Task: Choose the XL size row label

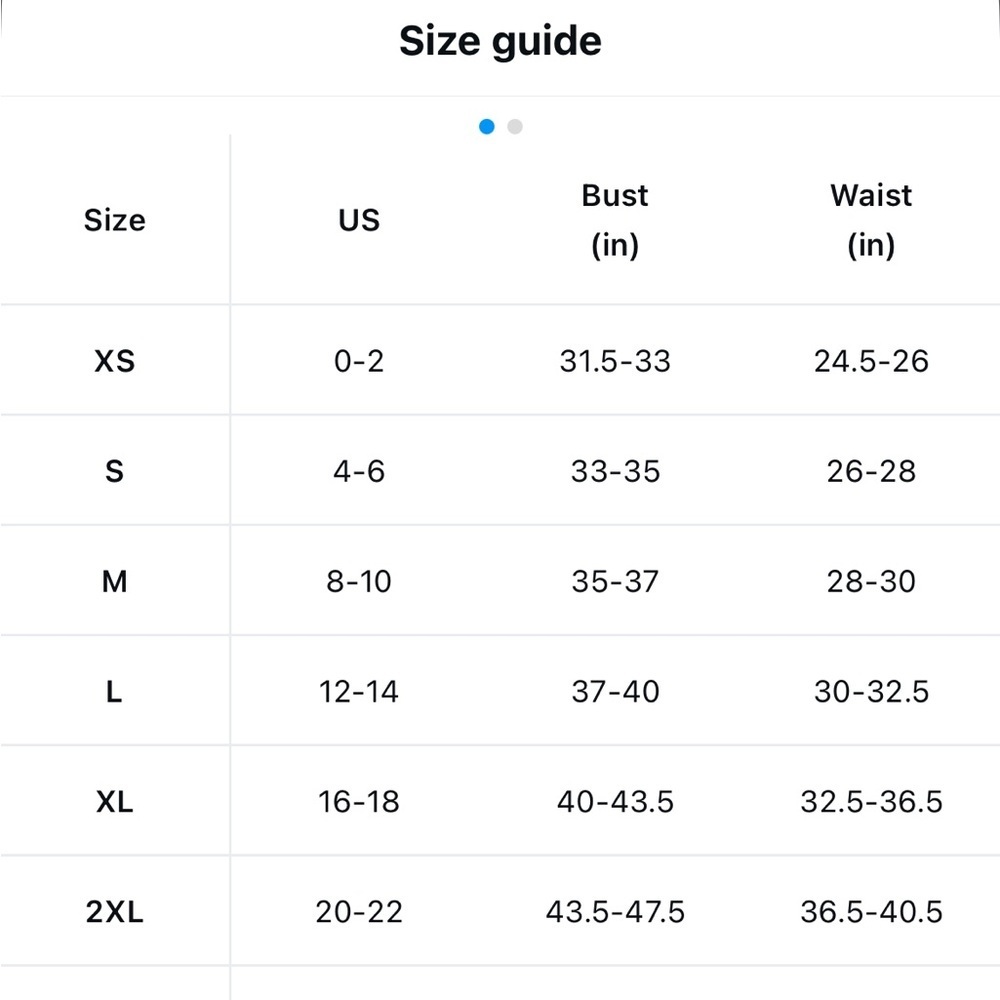Action: (115, 802)
